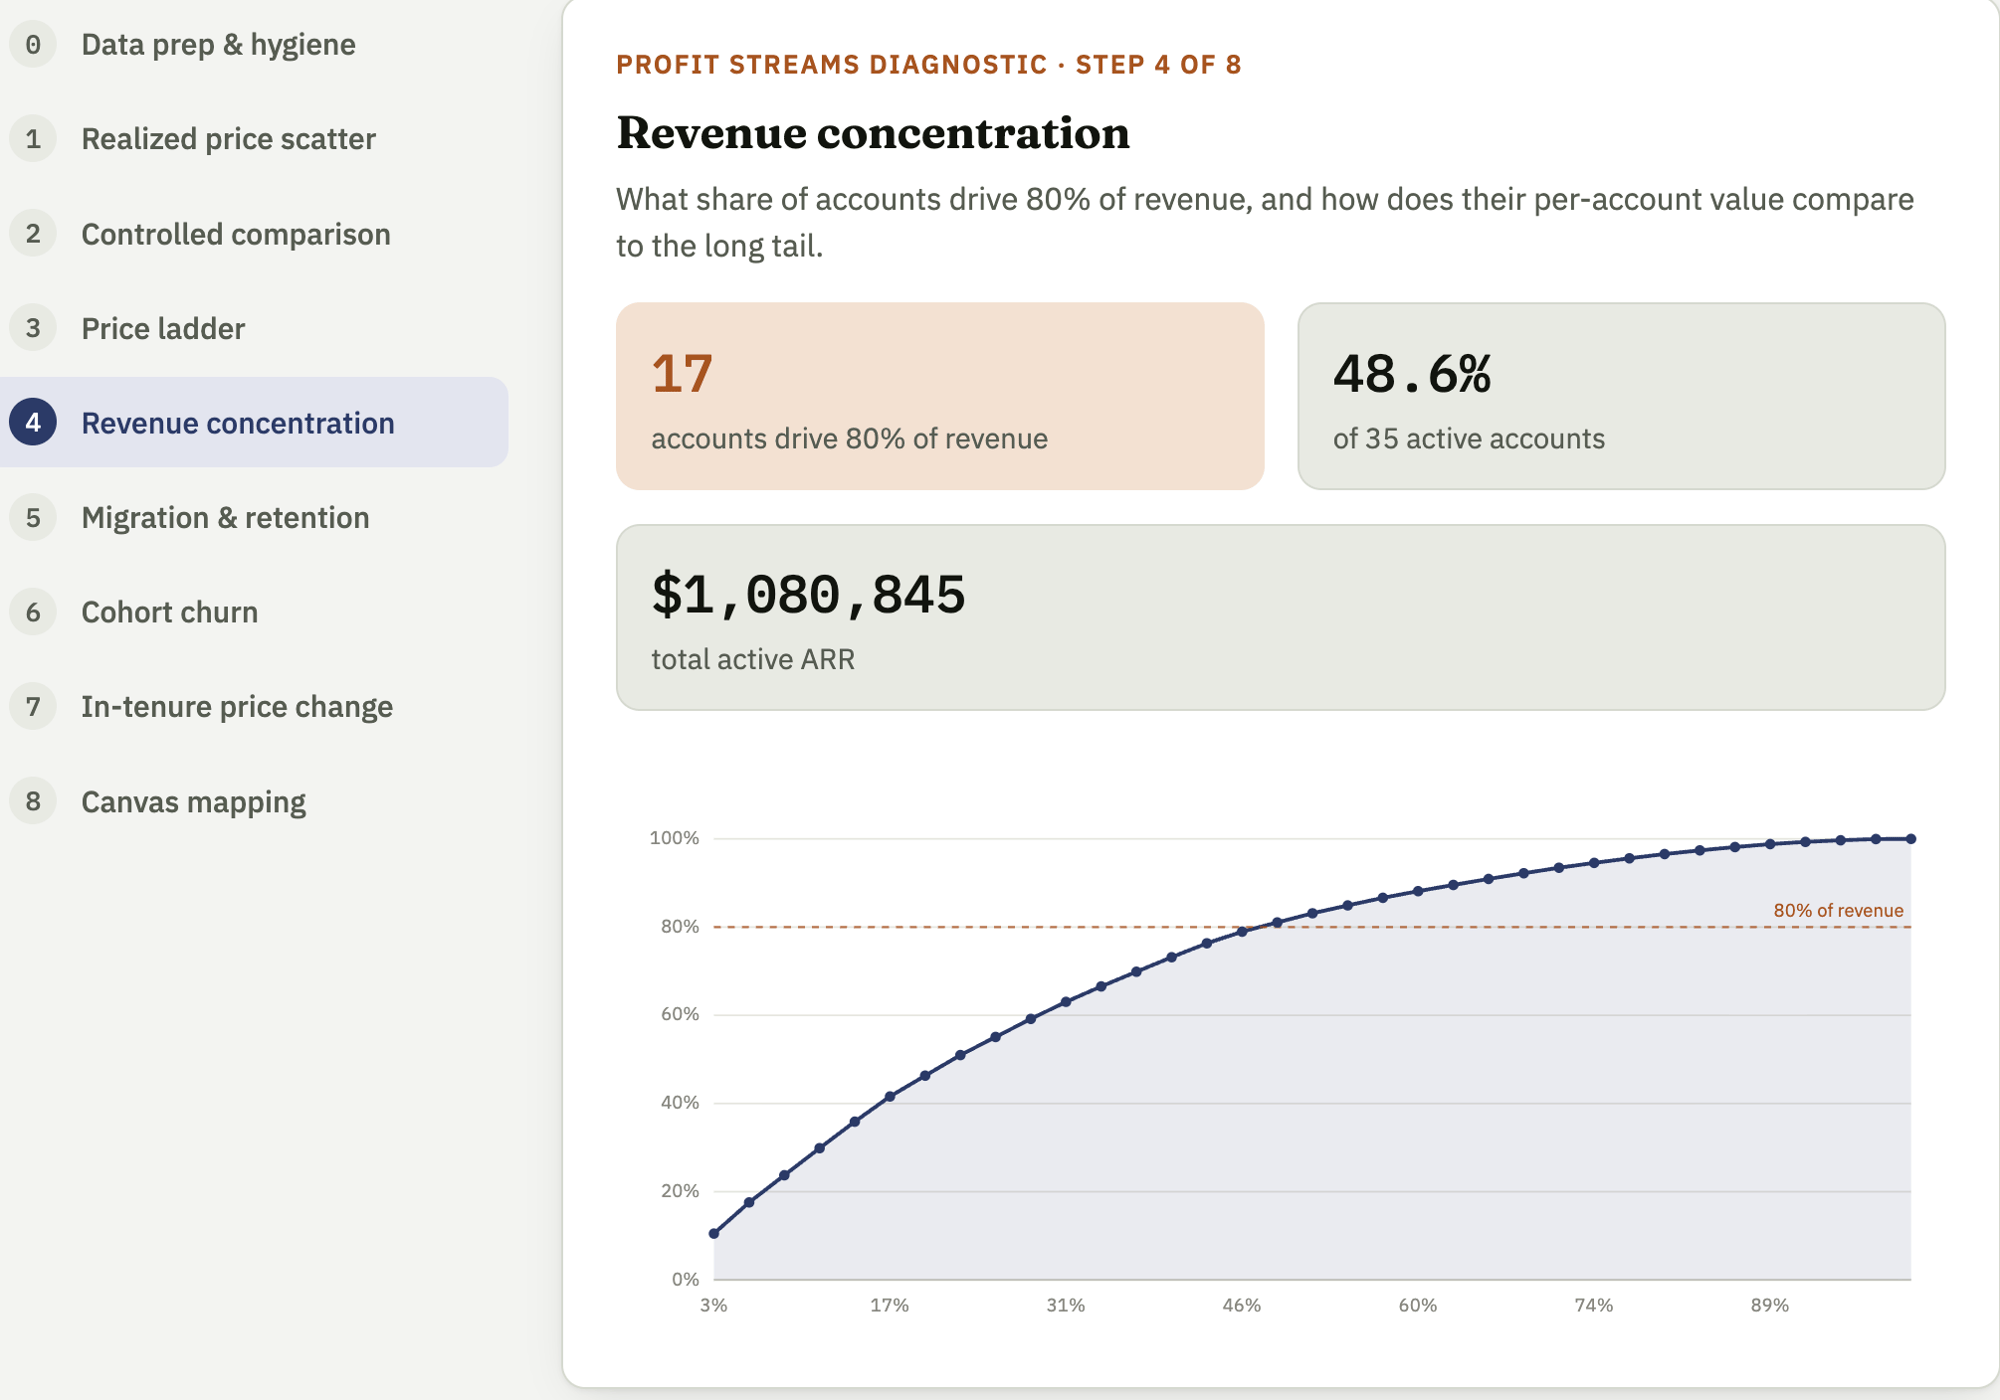The width and height of the screenshot is (2000, 1400).
Task: Click the step 0 number badge
Action: tap(33, 44)
